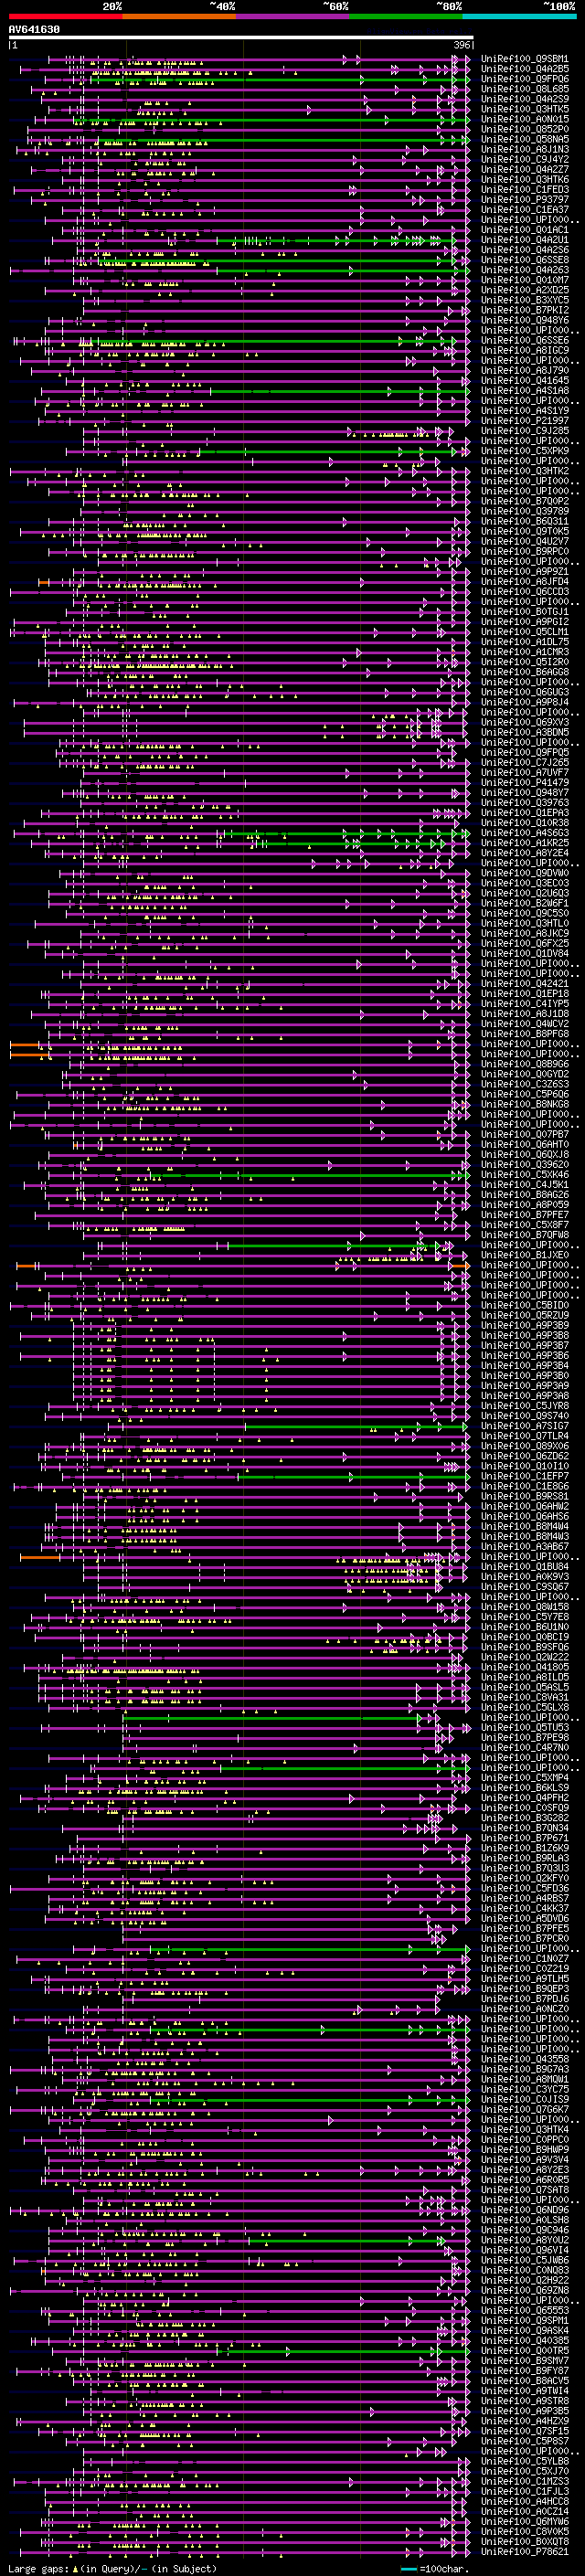Select label UniRef100_Q89X06
Image resolution: width=585 pixels, height=2576 pixels.
(x=525, y=1446)
